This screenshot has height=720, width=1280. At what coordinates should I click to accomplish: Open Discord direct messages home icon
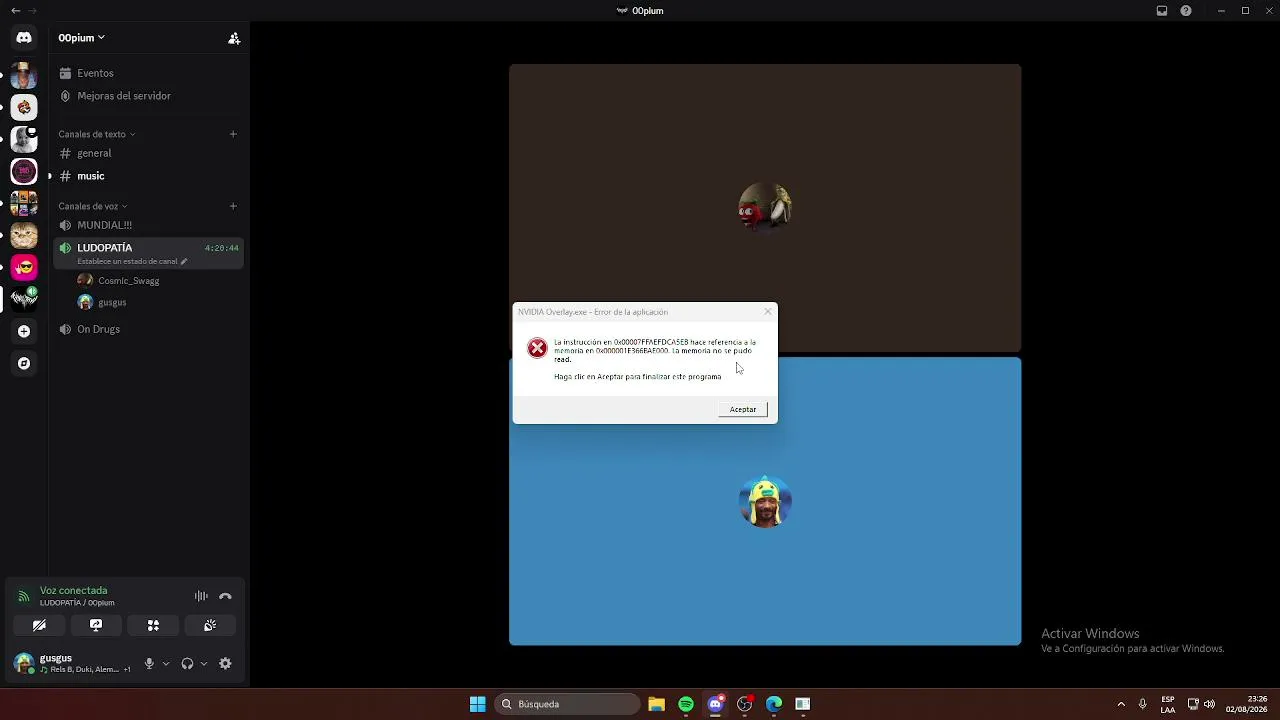click(x=24, y=38)
